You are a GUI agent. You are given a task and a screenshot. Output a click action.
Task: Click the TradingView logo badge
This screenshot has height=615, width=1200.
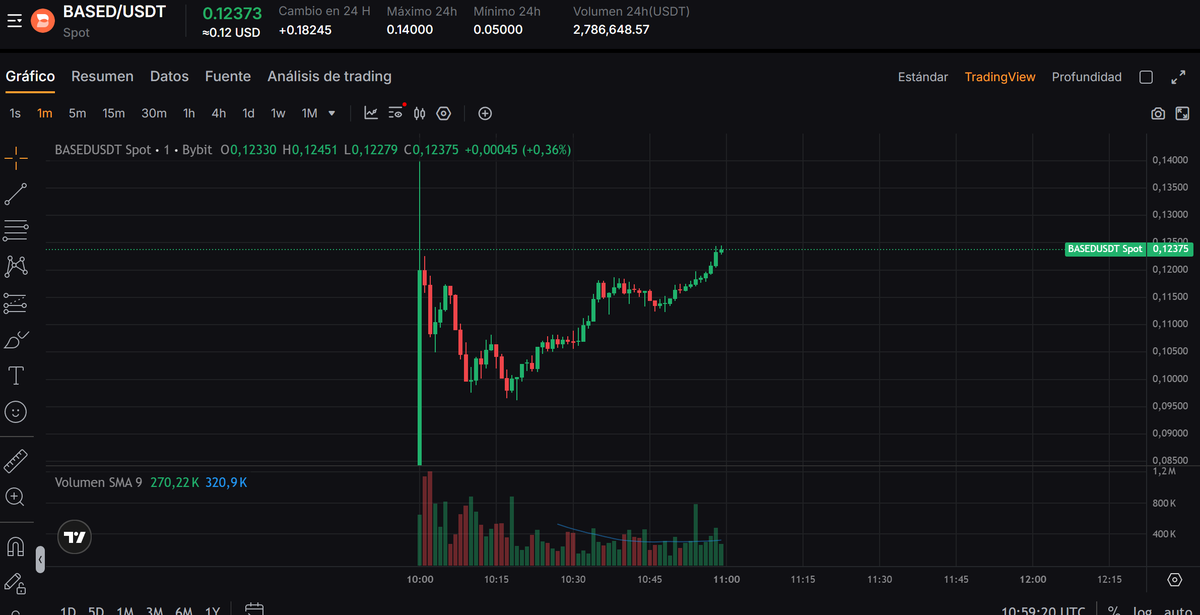click(75, 537)
